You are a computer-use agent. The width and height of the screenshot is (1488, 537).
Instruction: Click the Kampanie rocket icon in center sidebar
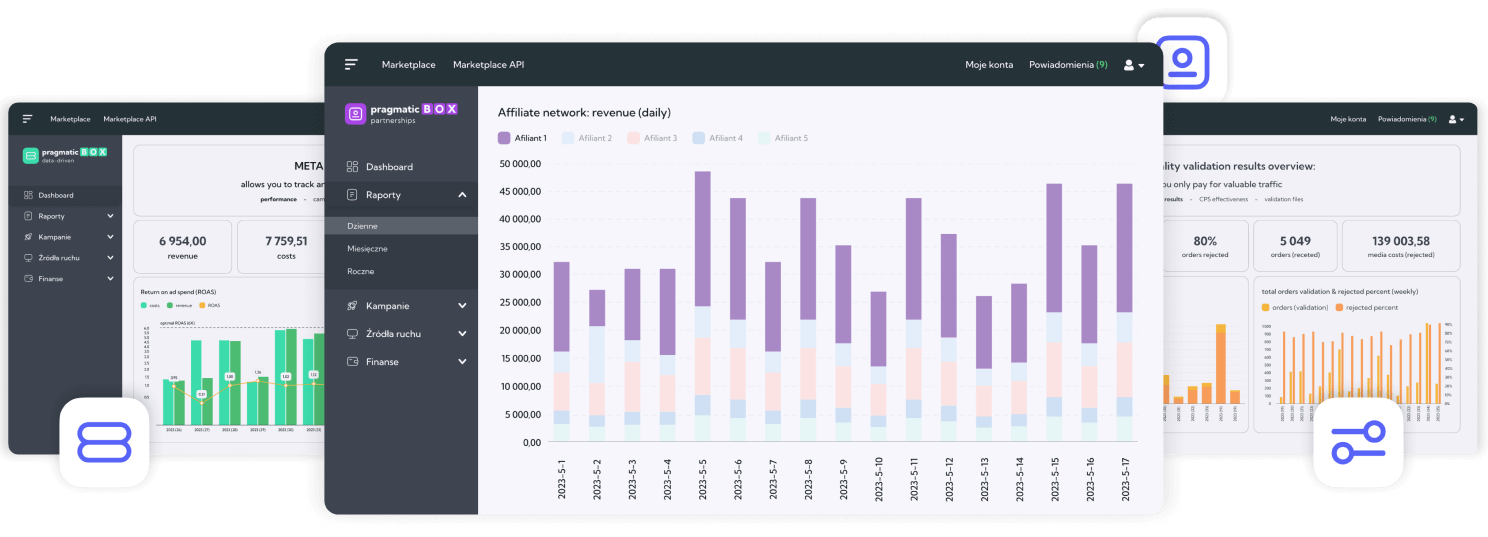click(352, 306)
